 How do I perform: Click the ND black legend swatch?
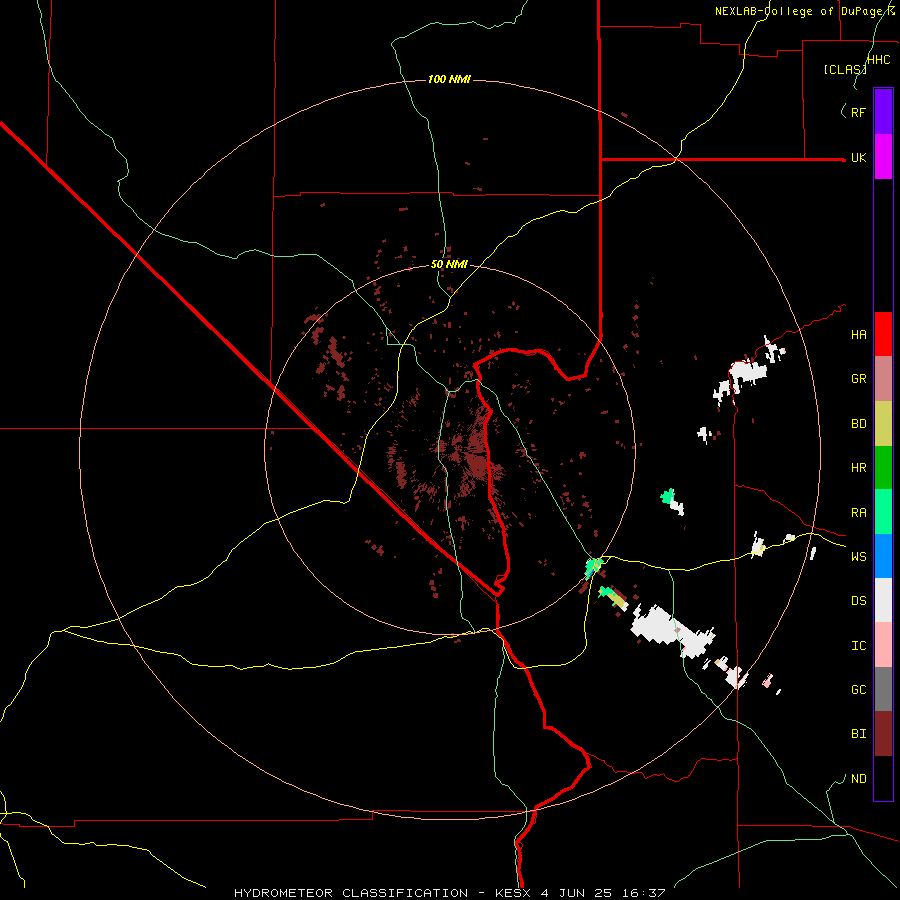pos(883,778)
